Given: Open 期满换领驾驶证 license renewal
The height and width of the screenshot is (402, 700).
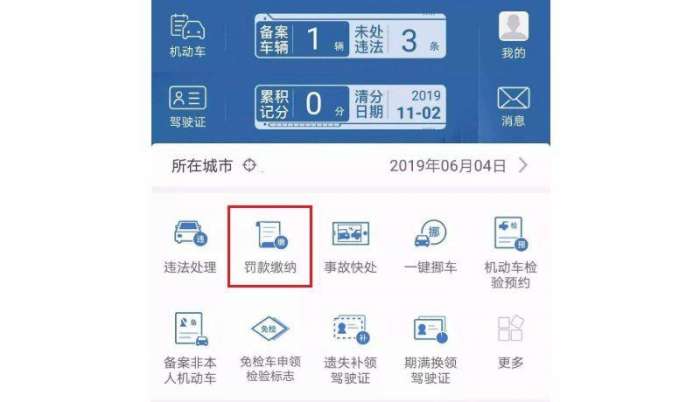Looking at the screenshot, I should pyautogui.click(x=430, y=348).
